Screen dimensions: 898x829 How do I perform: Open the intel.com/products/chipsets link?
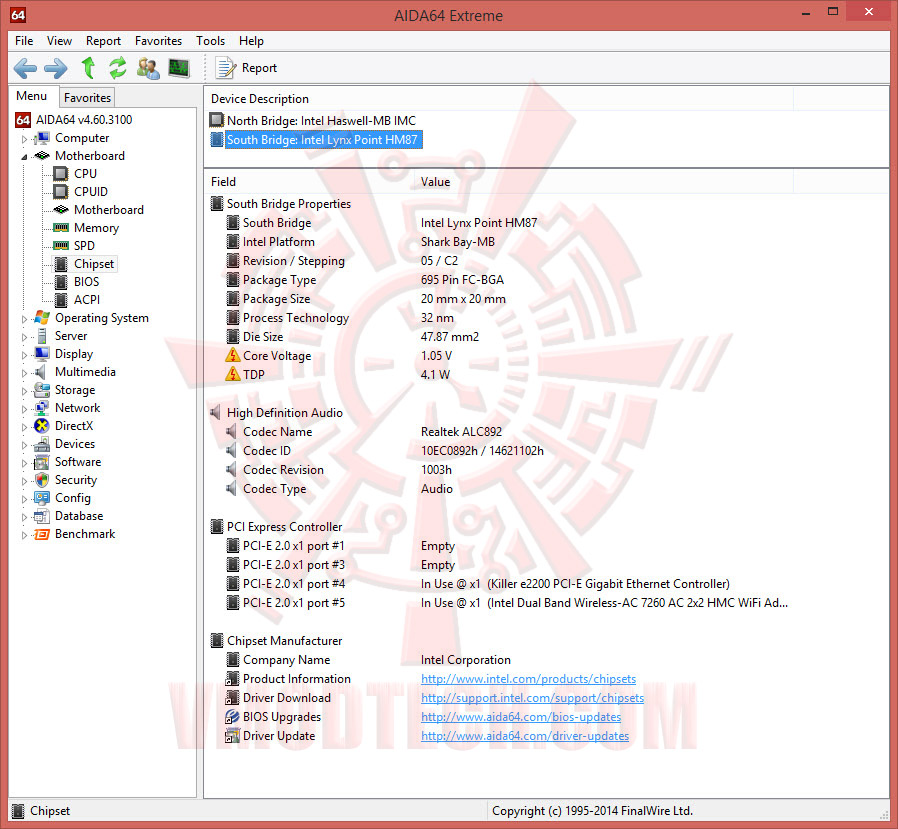point(528,679)
